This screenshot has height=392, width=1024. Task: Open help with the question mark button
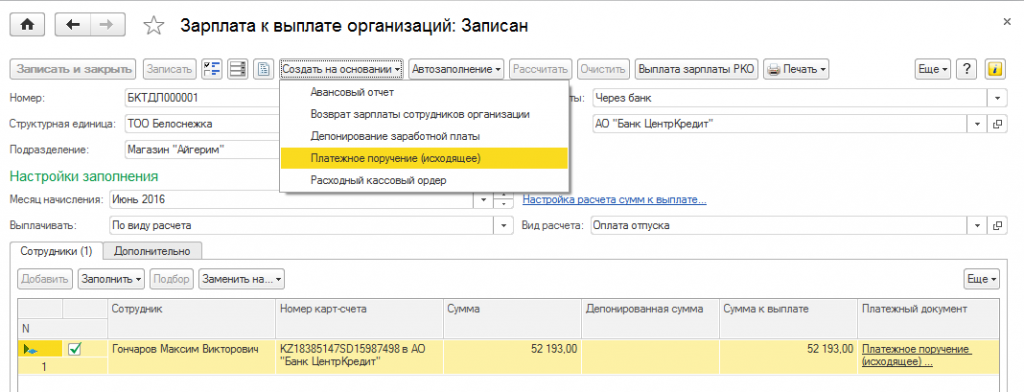pyautogui.click(x=967, y=69)
